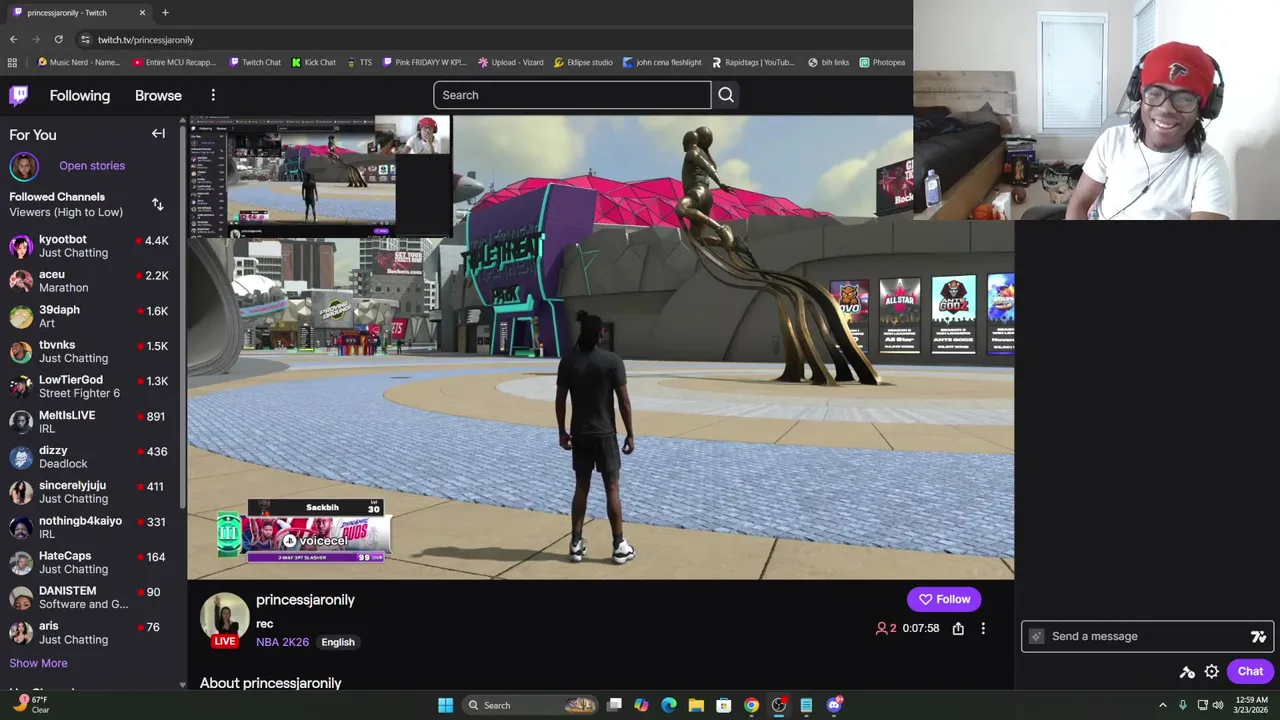
Task: Switch to the Browse tab
Action: (158, 96)
